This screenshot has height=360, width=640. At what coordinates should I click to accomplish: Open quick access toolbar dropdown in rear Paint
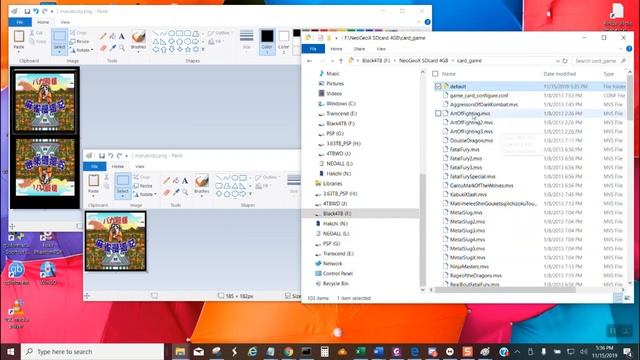click(x=52, y=11)
